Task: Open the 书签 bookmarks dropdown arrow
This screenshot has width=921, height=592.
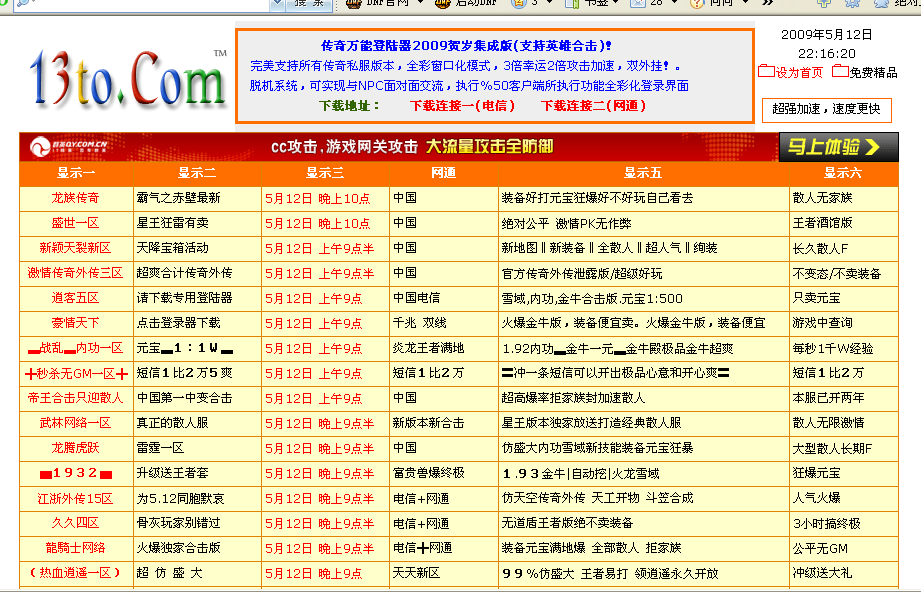Action: click(616, 5)
